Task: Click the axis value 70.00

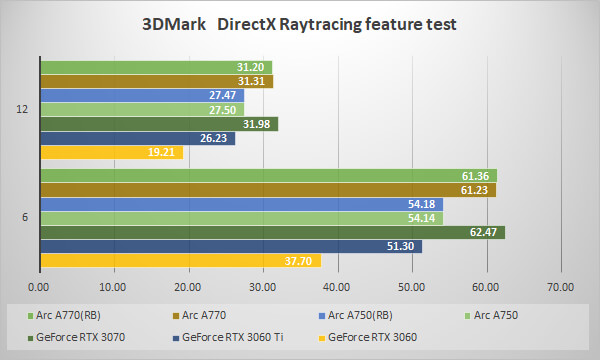Action: pos(561,287)
